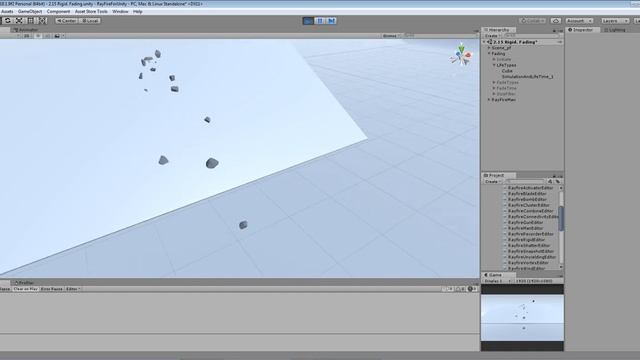This screenshot has width=640, height=360.
Task: Collapse the LifeTypes hierarchy item
Action: (494, 65)
